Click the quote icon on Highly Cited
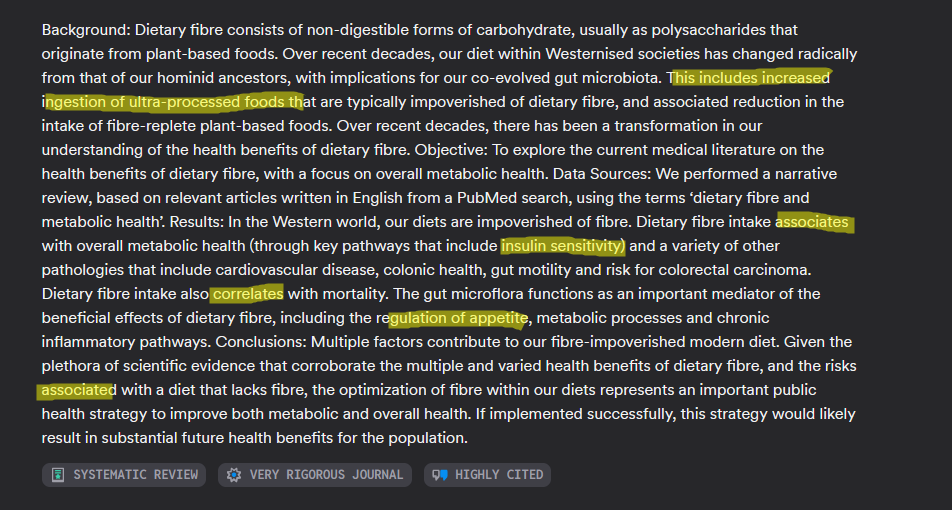This screenshot has height=510, width=952. coord(440,475)
